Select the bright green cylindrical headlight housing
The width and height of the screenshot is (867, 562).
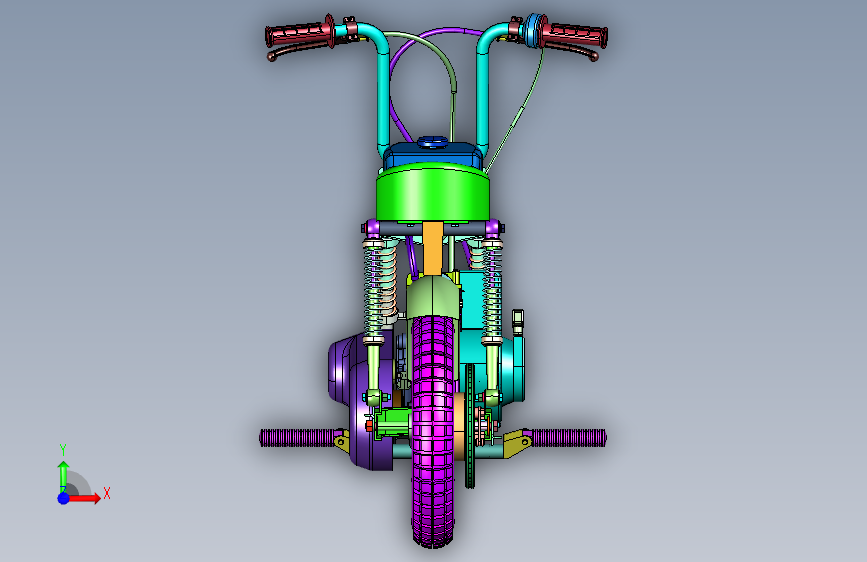pyautogui.click(x=433, y=194)
